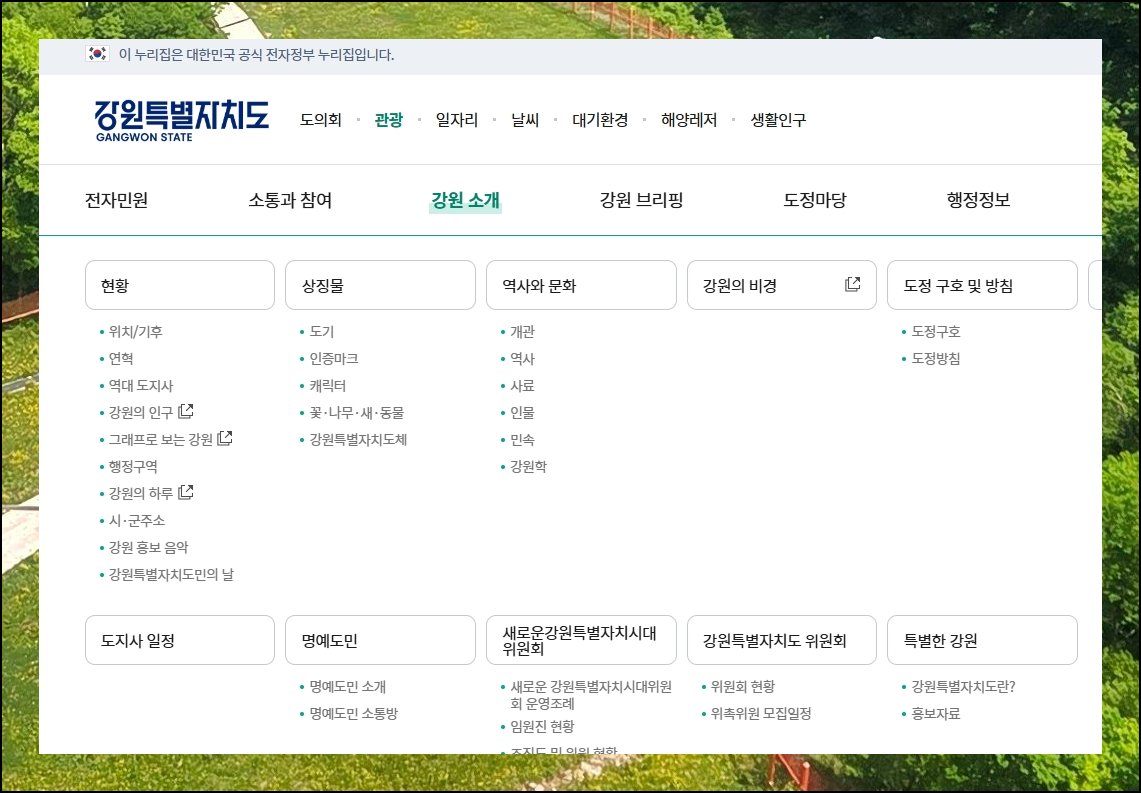The width and height of the screenshot is (1141, 793).
Task: Click external link icon beside 강원의 인구
Action: [186, 412]
